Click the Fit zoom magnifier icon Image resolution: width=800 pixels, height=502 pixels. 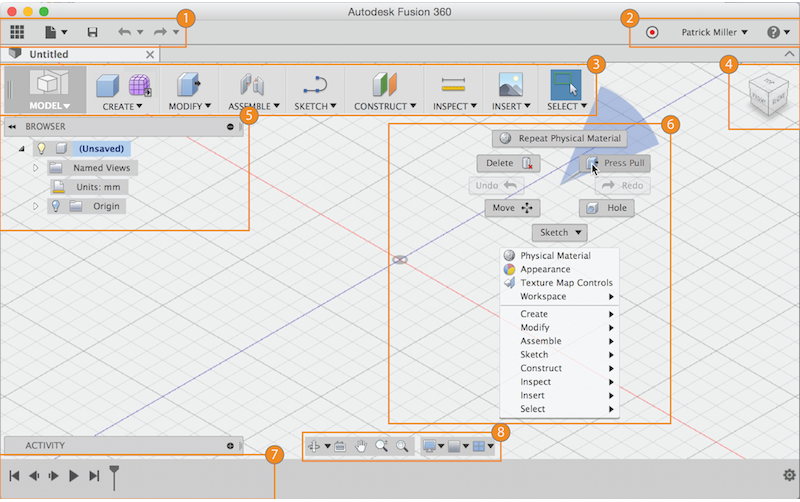pos(402,446)
